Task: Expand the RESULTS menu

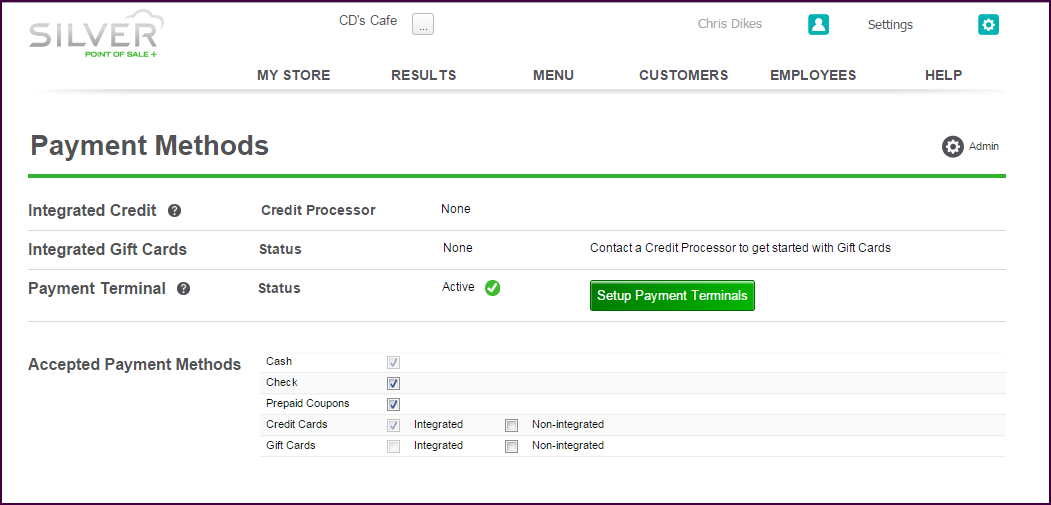Action: (423, 75)
